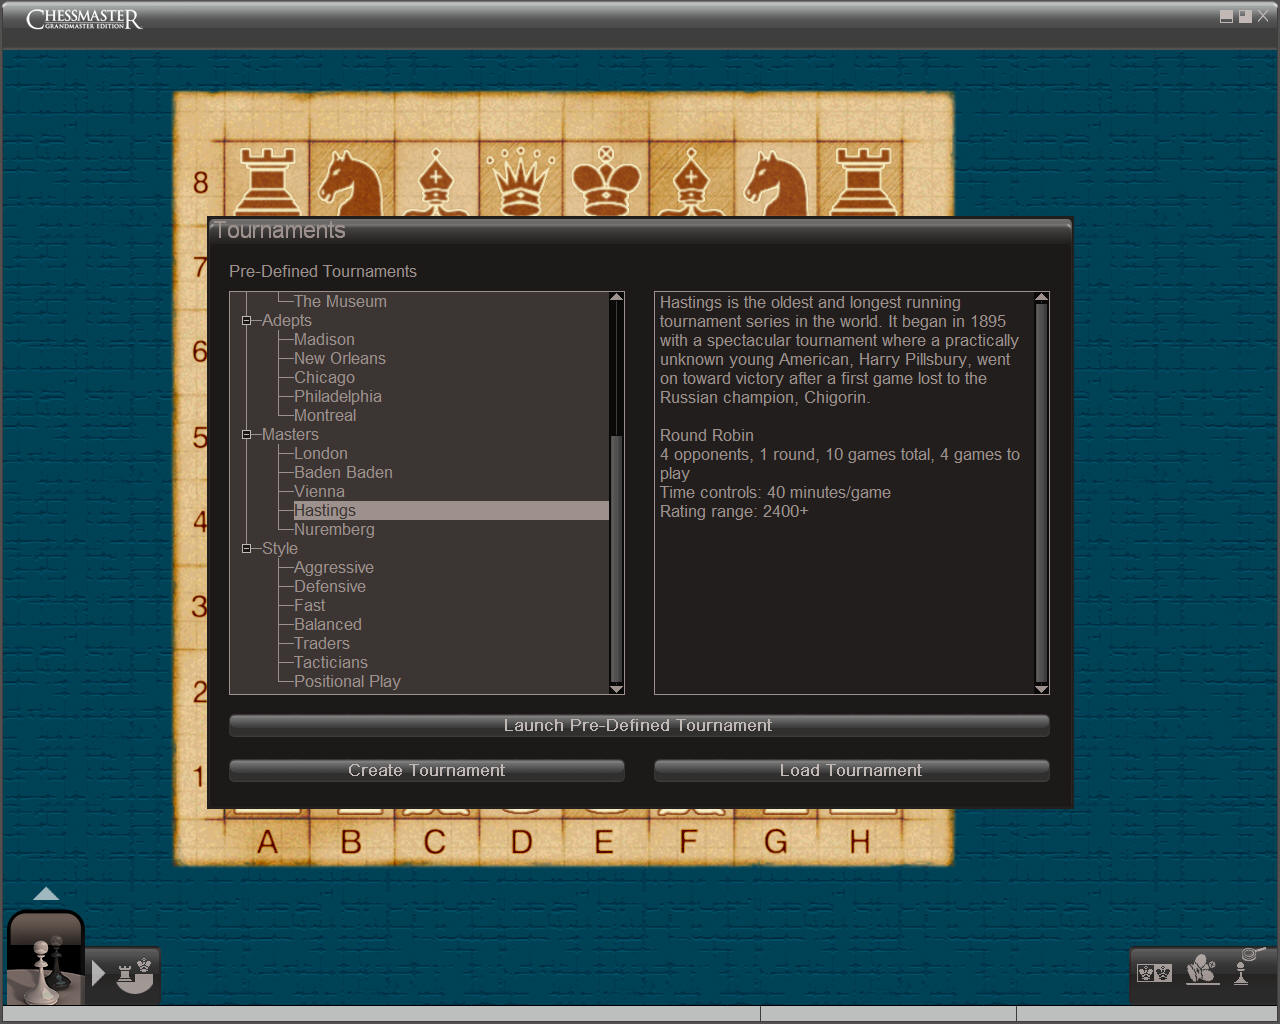Click the two kings icon in bottom-right toolbar
The image size is (1280, 1024).
tap(1154, 972)
